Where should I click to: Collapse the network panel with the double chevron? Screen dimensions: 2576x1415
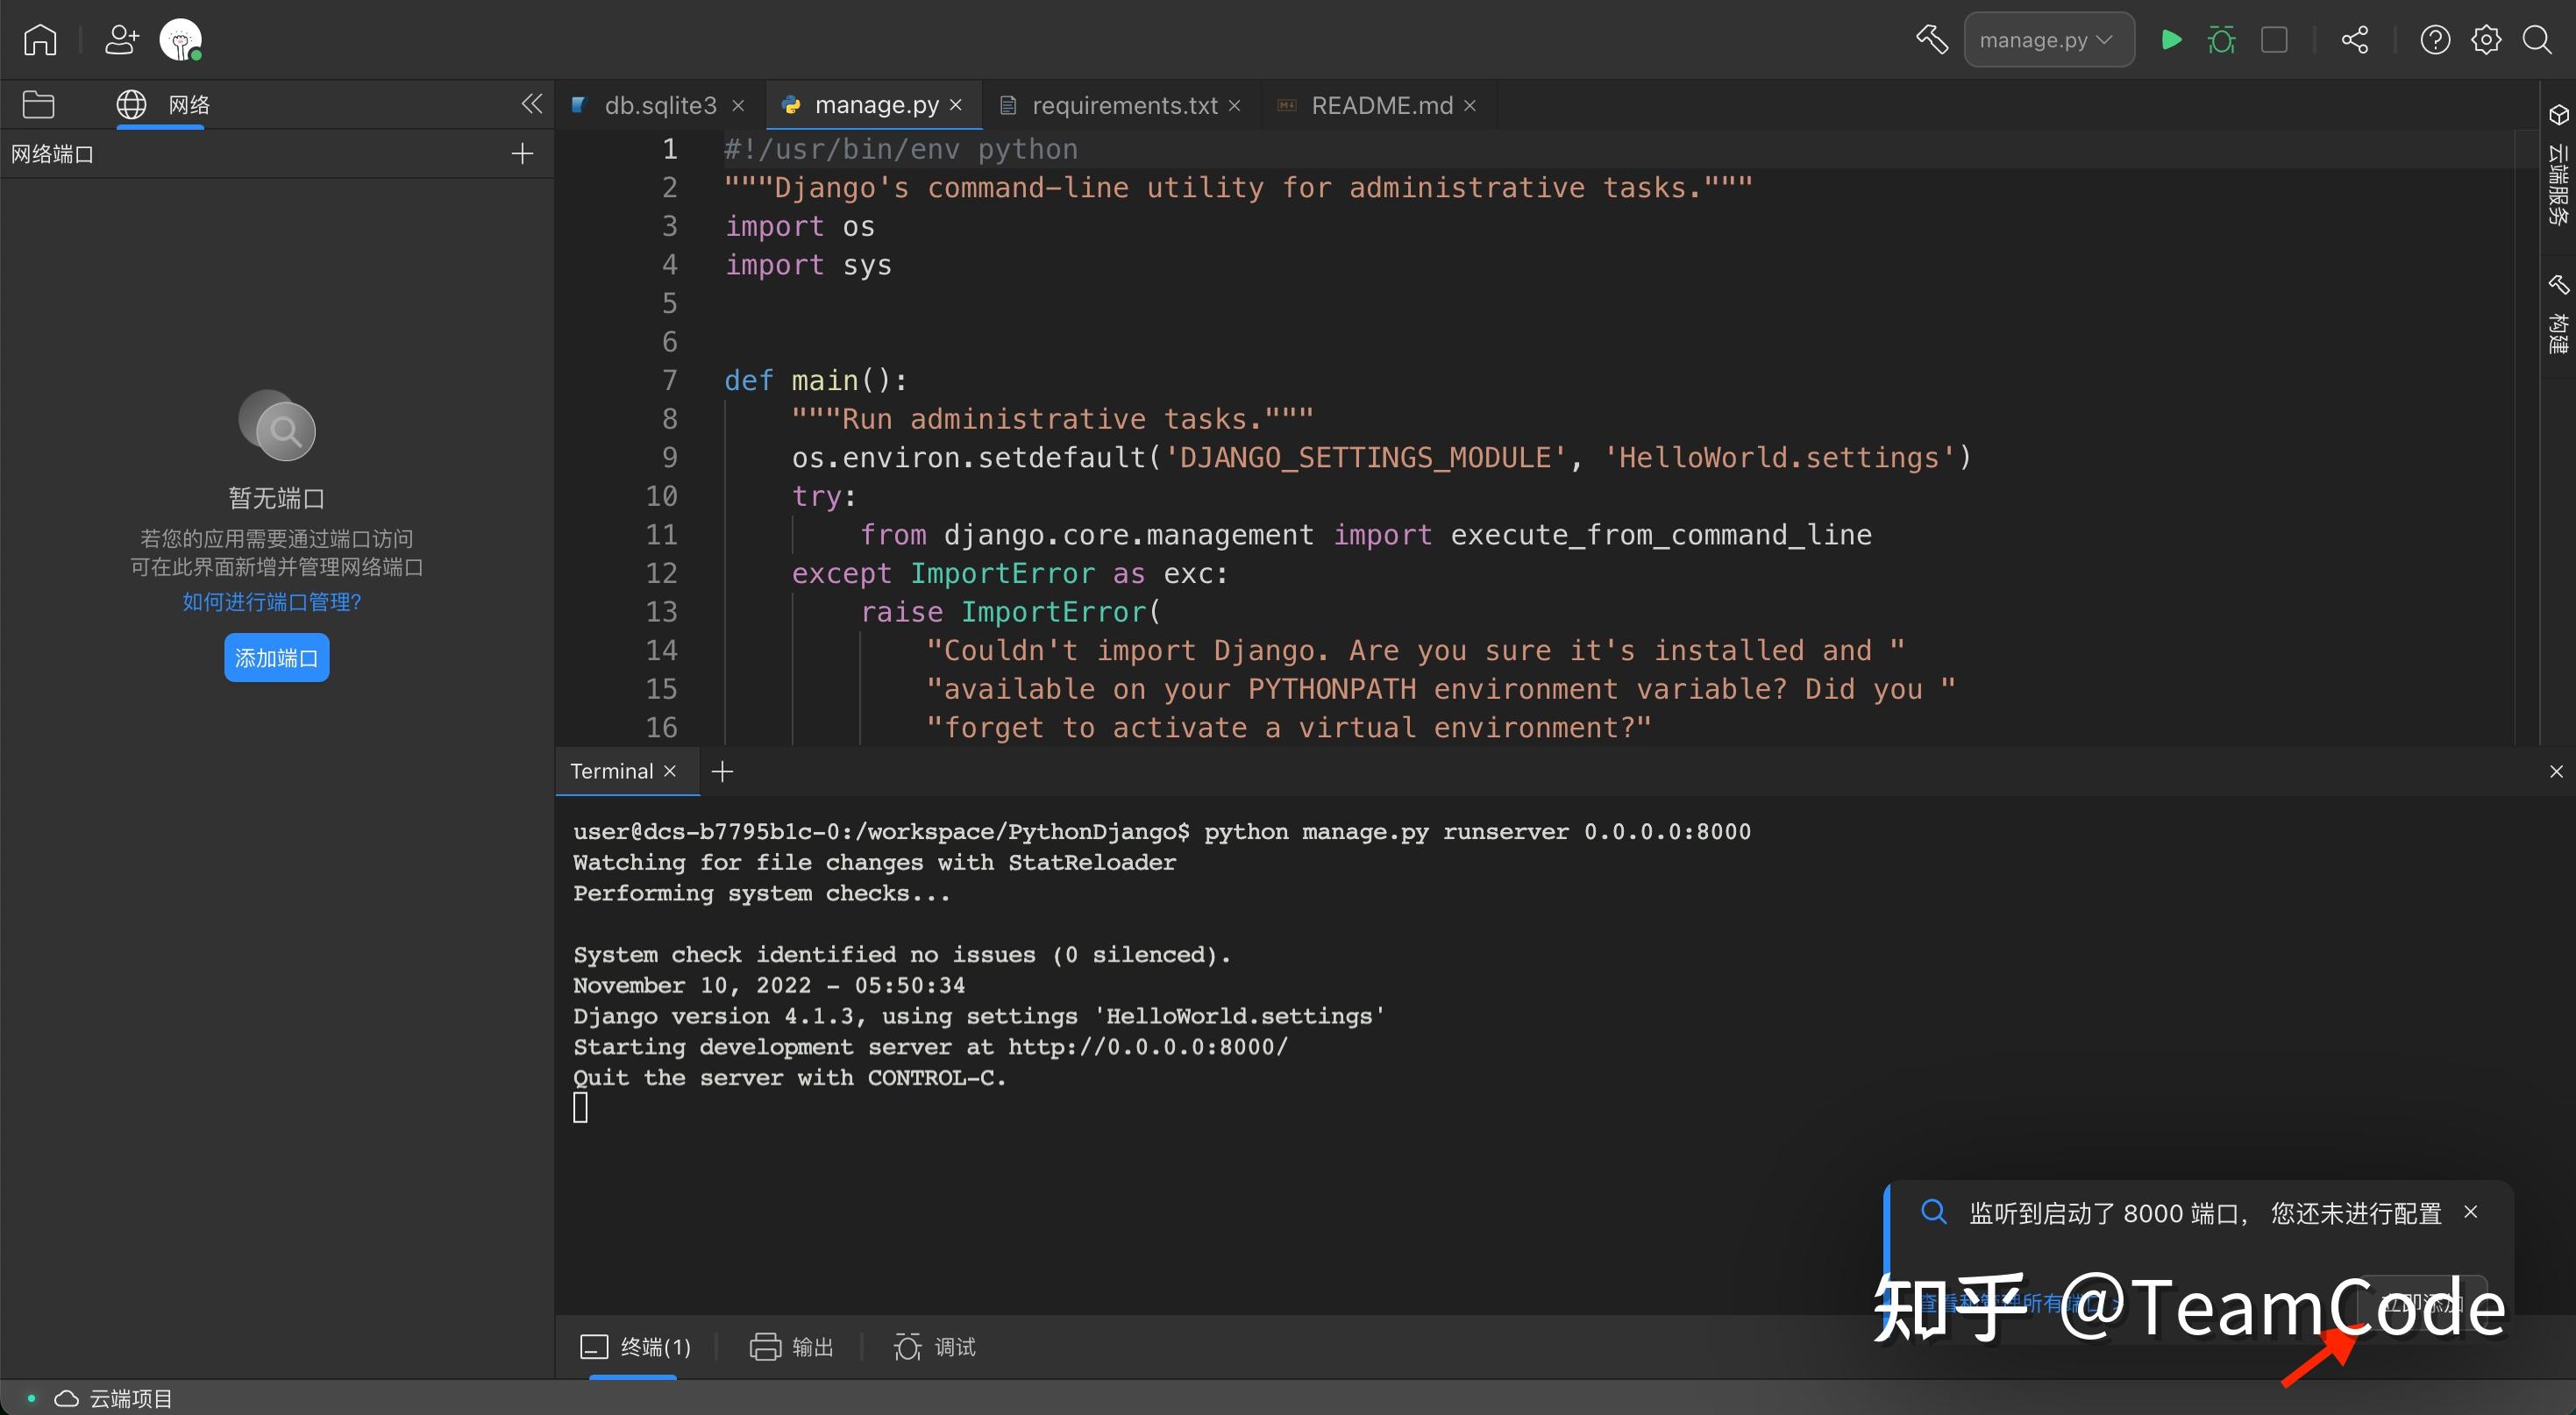click(x=531, y=103)
